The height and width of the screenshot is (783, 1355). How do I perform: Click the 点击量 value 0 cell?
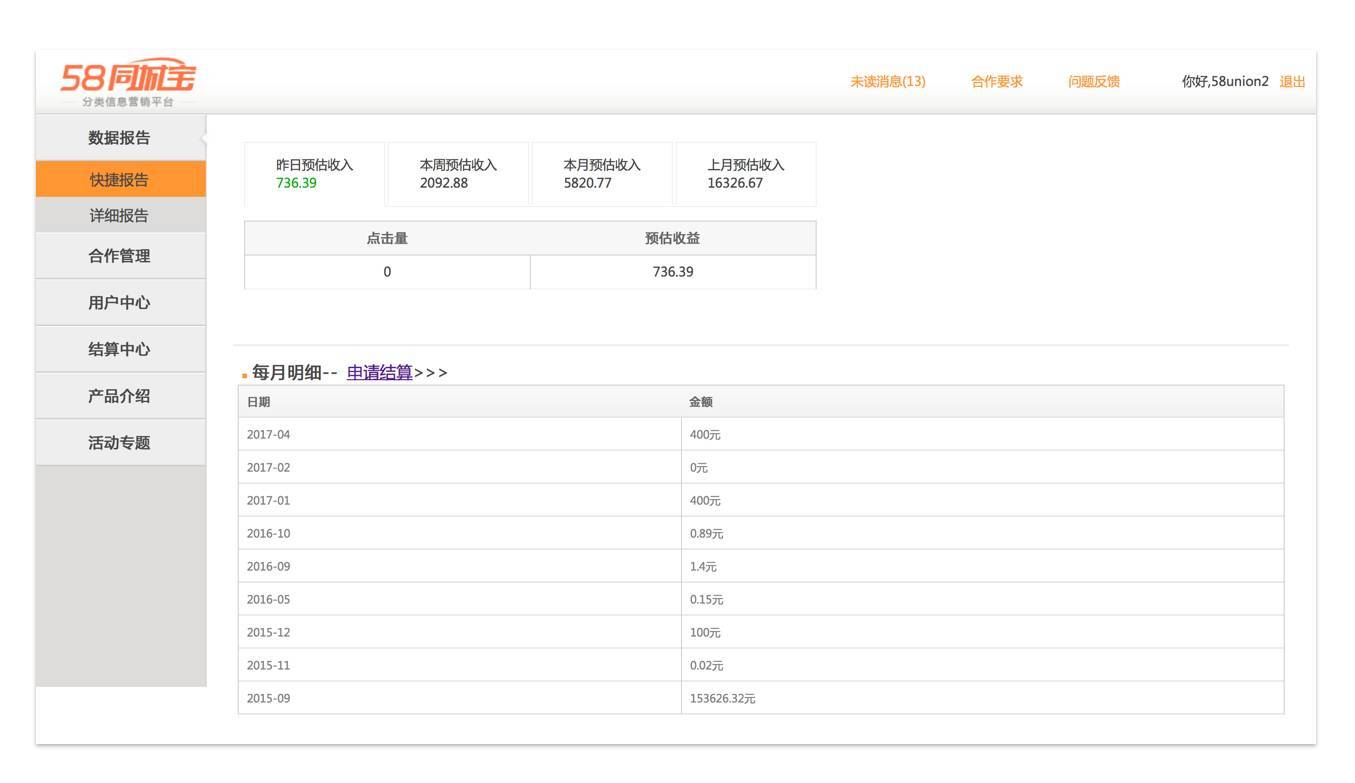(387, 272)
